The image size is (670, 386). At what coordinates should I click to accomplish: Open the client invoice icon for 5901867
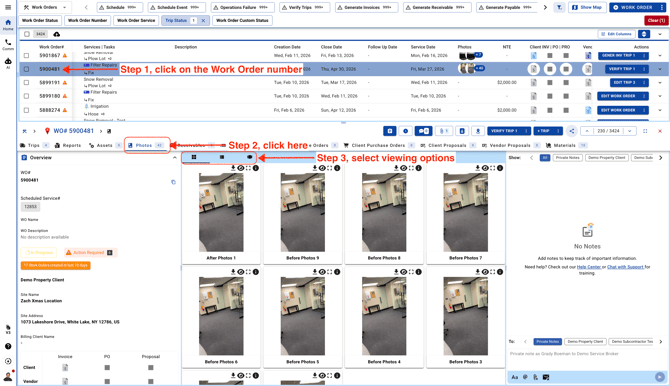click(x=533, y=56)
